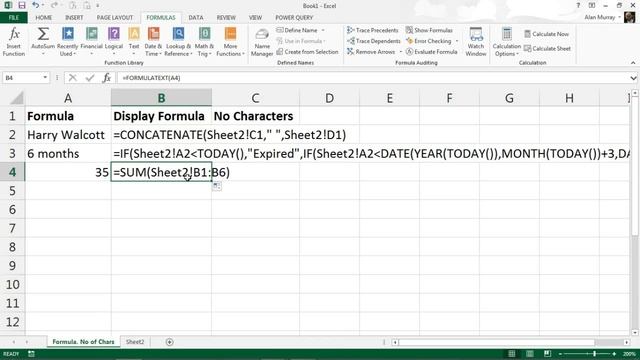Click Error Checking
The image size is (640, 360).
(x=429, y=41)
